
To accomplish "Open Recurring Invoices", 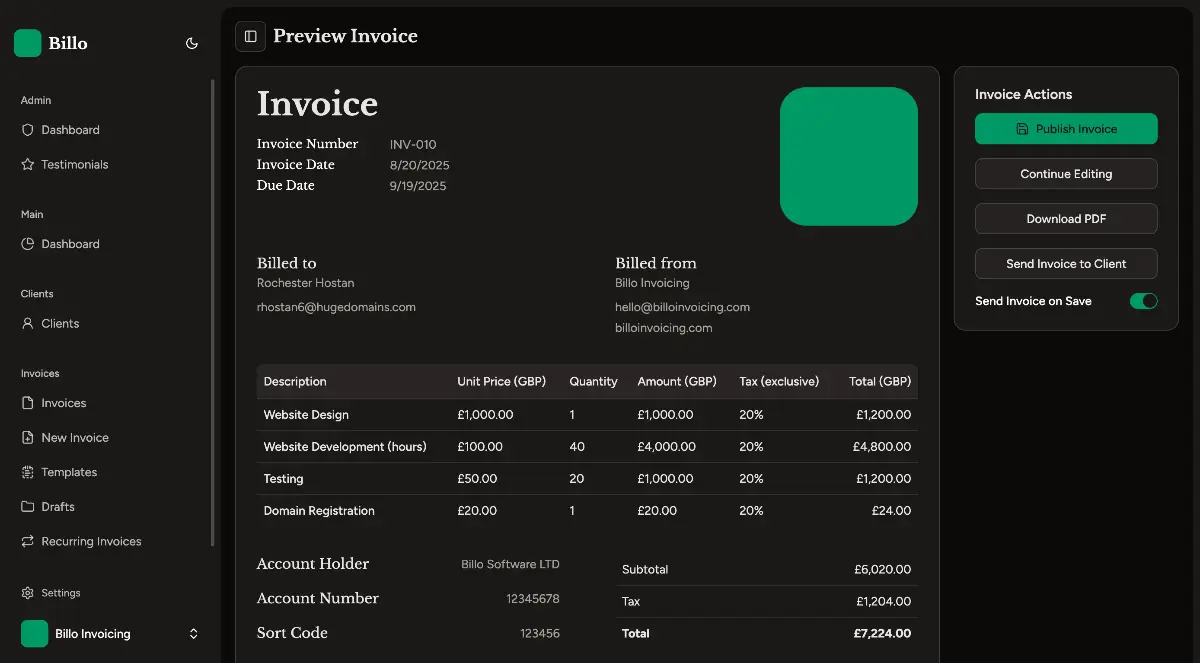I will 89,541.
